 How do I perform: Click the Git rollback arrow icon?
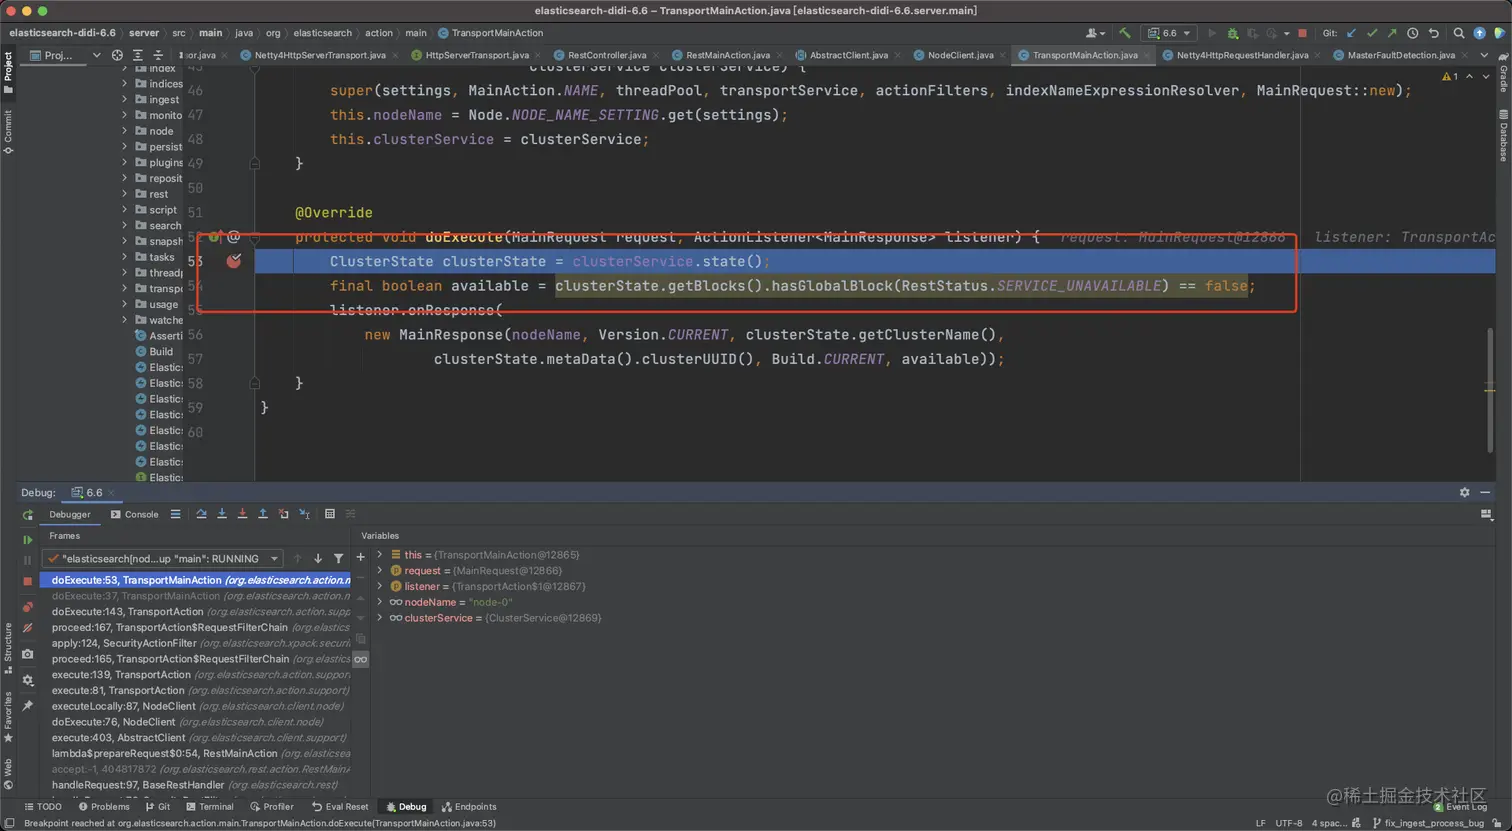1433,33
